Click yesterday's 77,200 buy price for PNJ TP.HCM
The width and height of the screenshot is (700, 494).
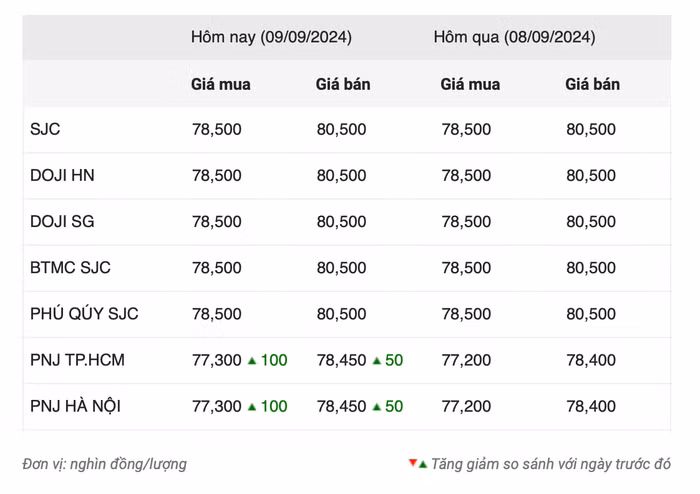click(466, 360)
